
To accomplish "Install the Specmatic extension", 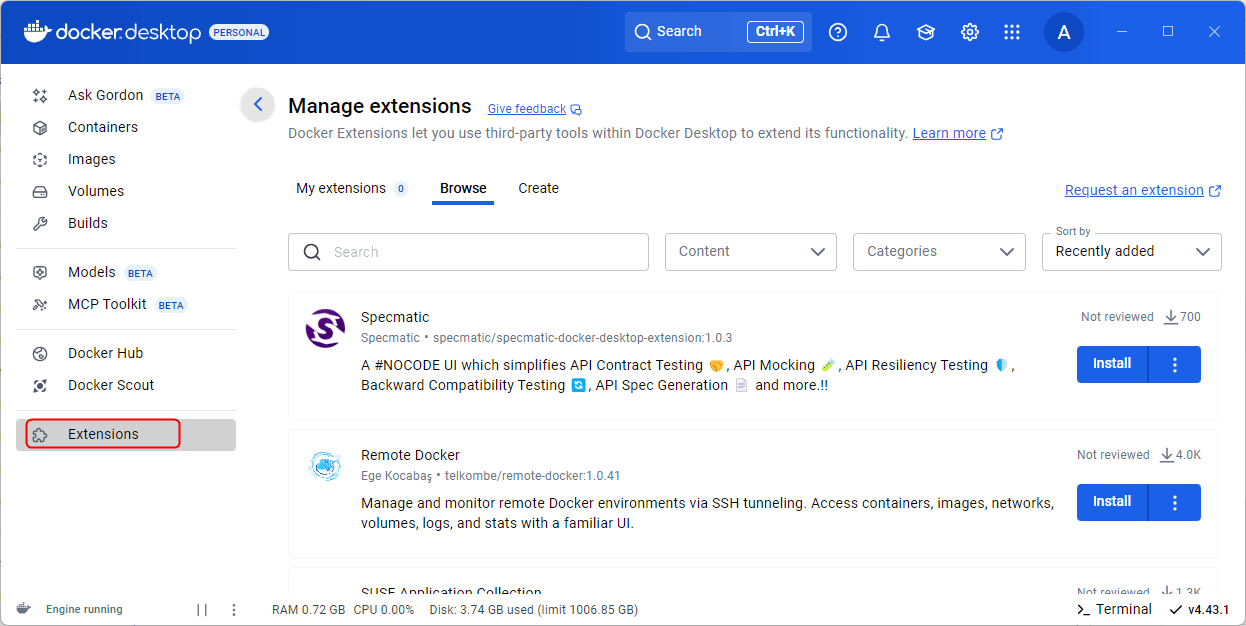I will coord(1112,364).
